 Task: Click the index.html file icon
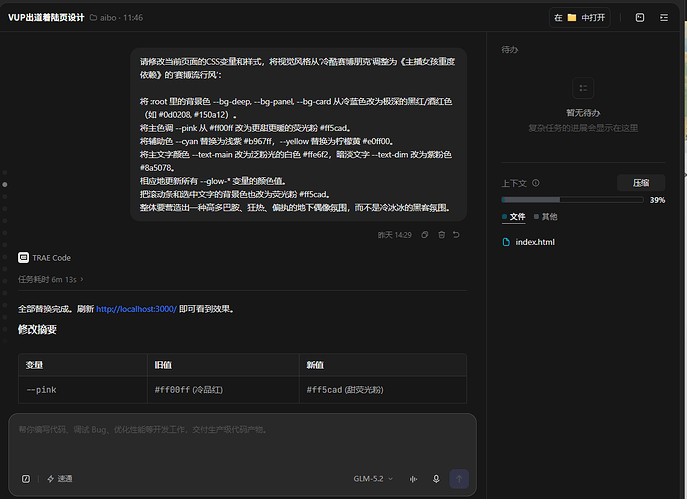pyautogui.click(x=506, y=242)
